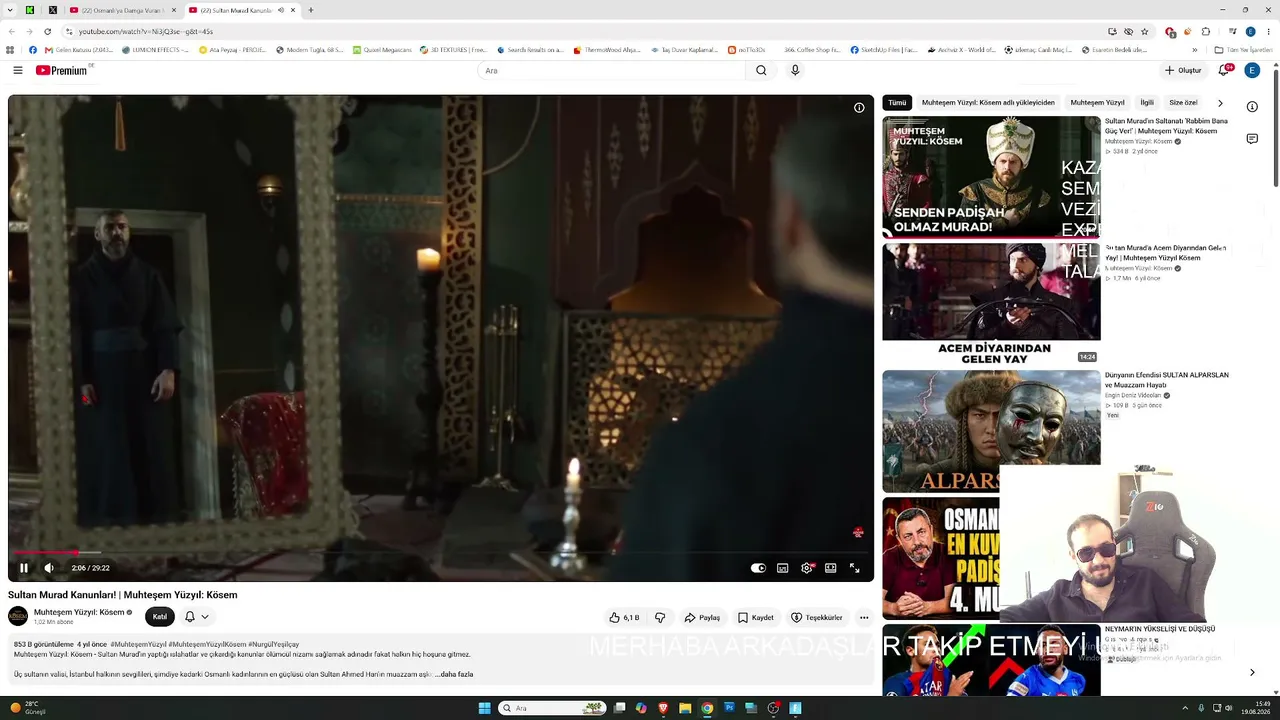Screen dimensions: 1280x720
Task: Show overflow bookmarks with the chevron
Action: [x=1195, y=50]
